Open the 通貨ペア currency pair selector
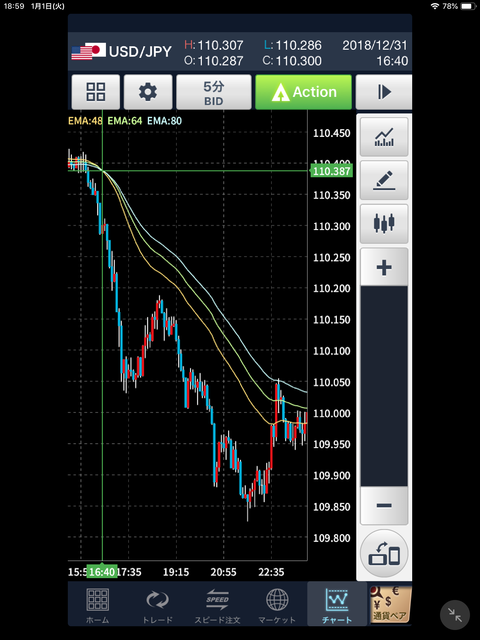The image size is (480, 640). coord(390,604)
